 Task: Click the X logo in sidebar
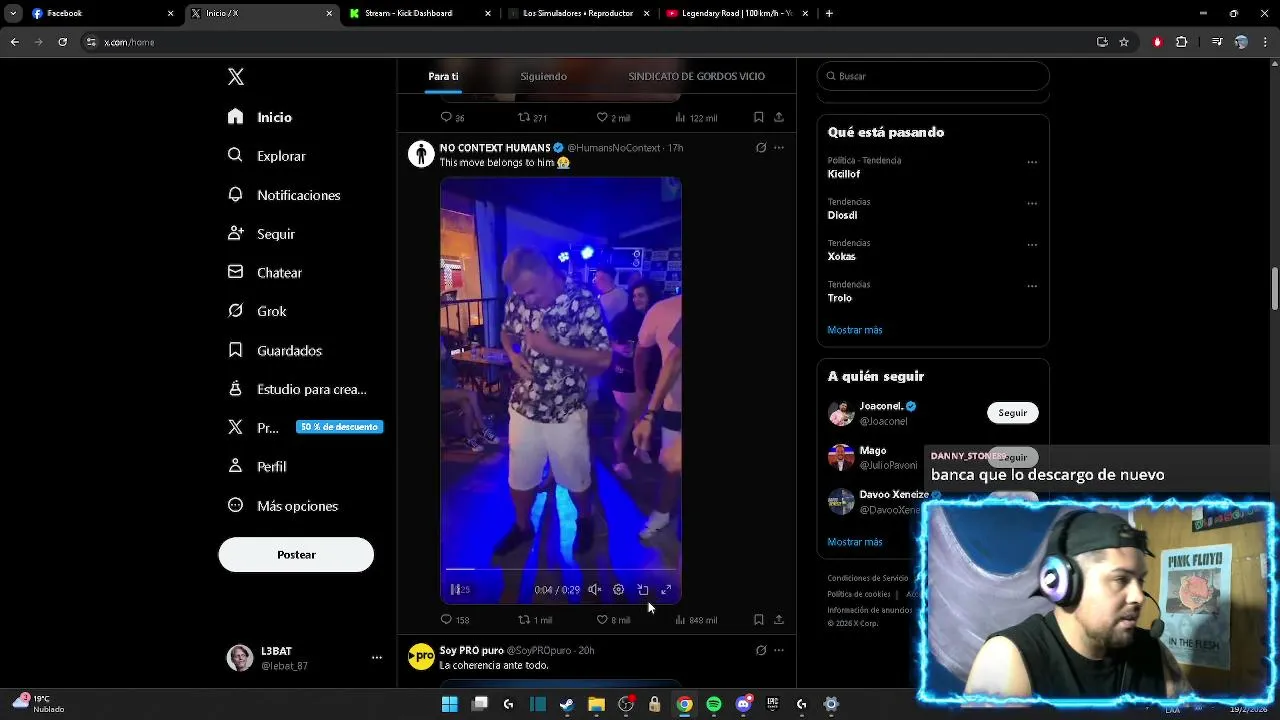[x=236, y=77]
